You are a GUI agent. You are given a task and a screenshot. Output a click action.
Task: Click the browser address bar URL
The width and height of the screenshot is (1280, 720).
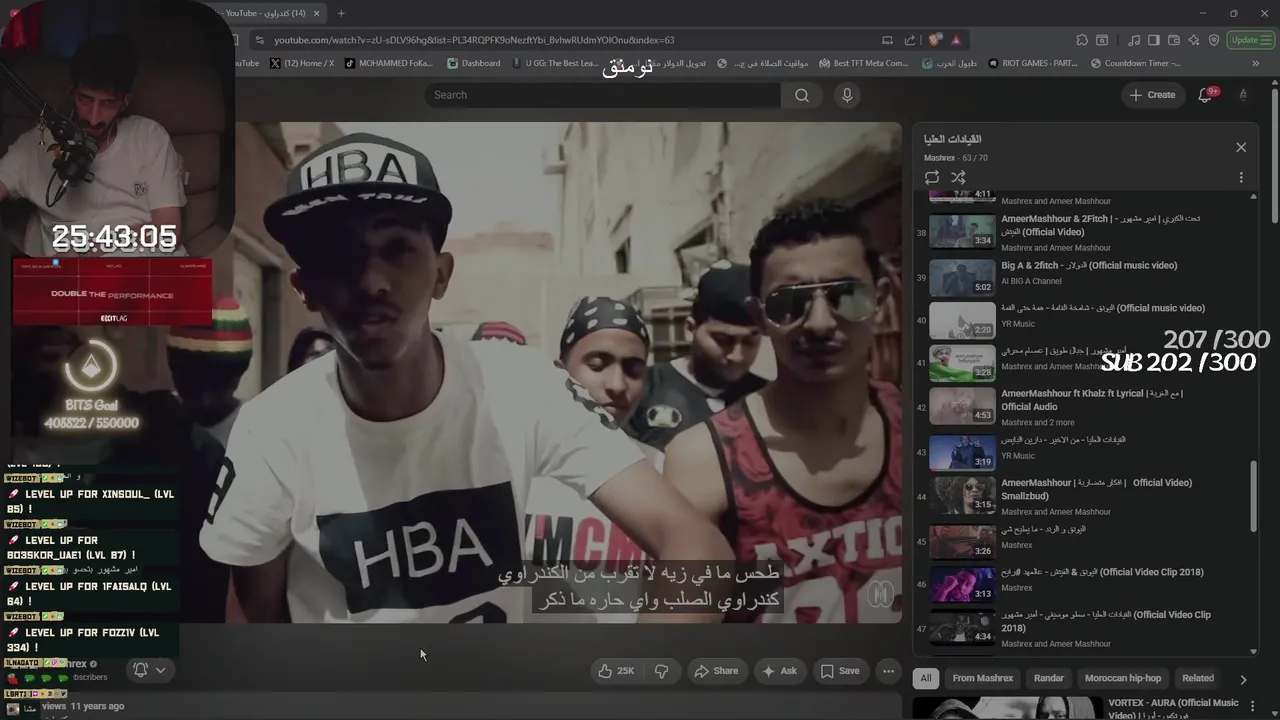(x=474, y=40)
